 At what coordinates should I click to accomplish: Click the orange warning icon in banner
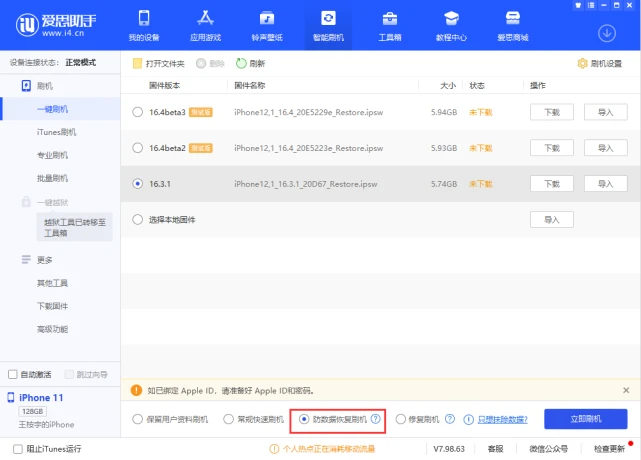136,390
